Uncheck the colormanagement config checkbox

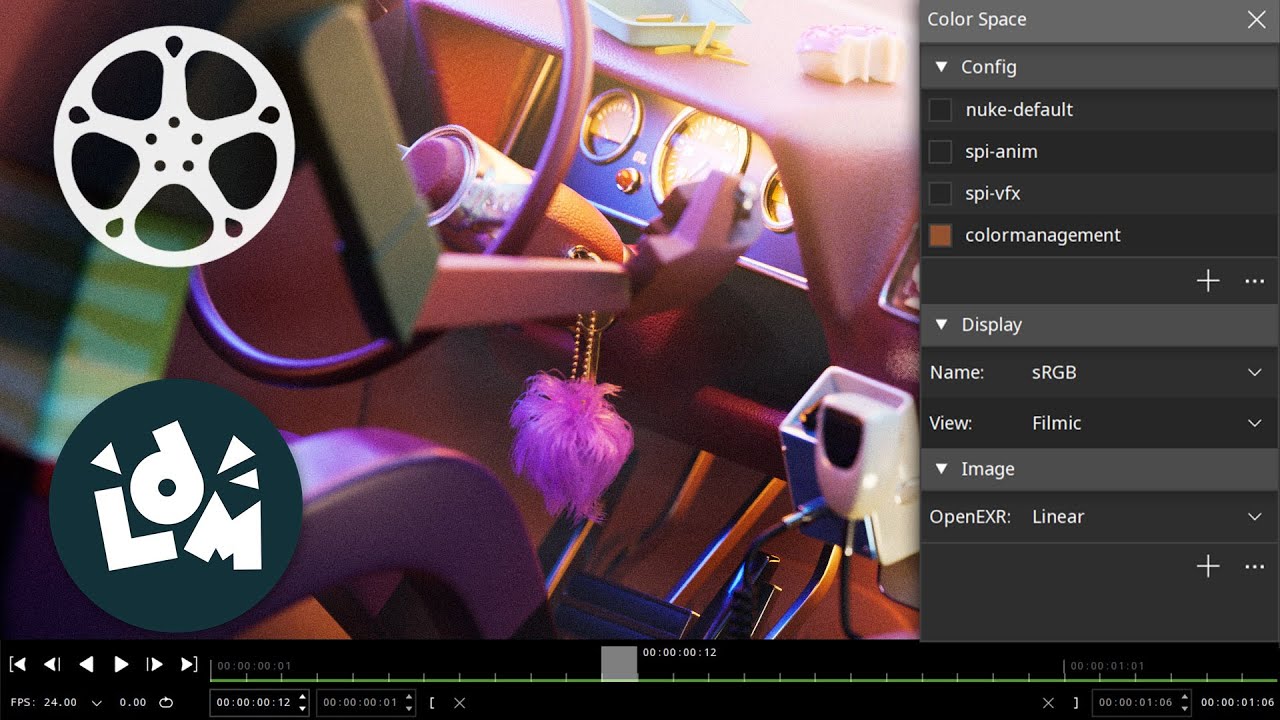coord(940,236)
